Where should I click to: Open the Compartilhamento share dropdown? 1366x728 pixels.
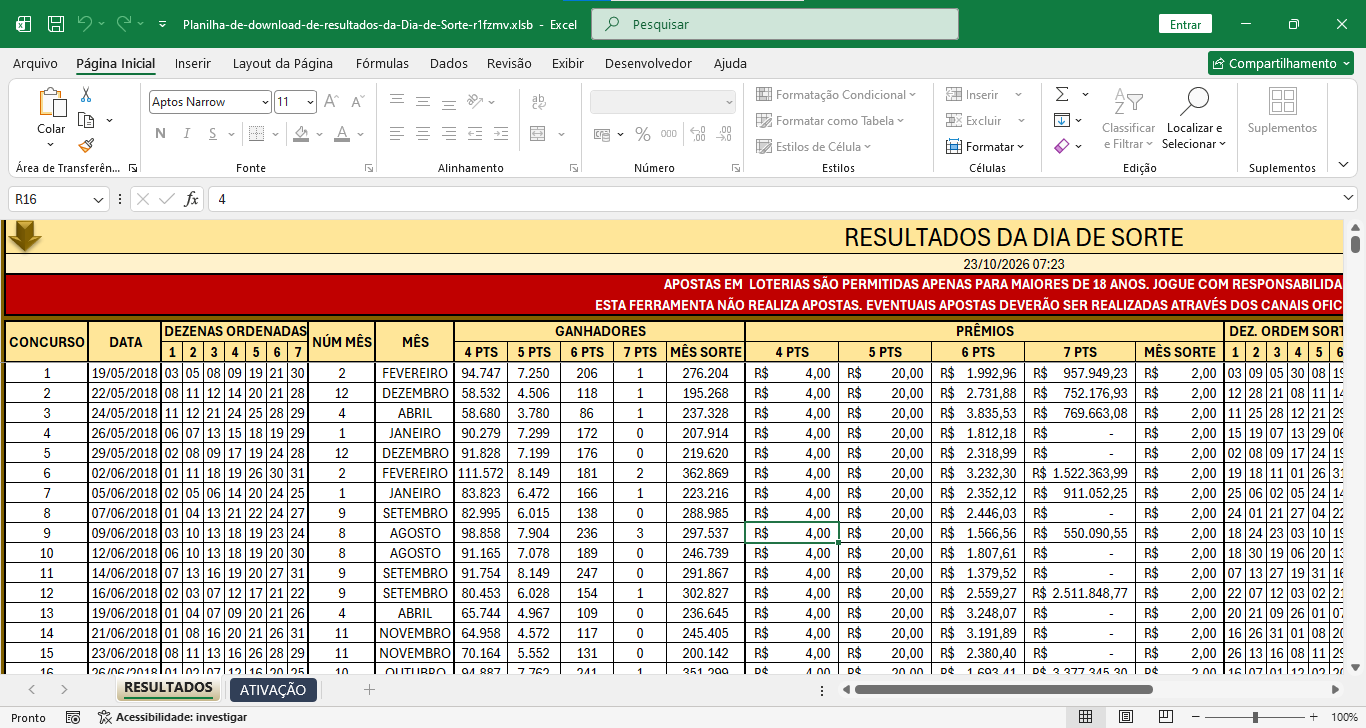pyautogui.click(x=1280, y=63)
